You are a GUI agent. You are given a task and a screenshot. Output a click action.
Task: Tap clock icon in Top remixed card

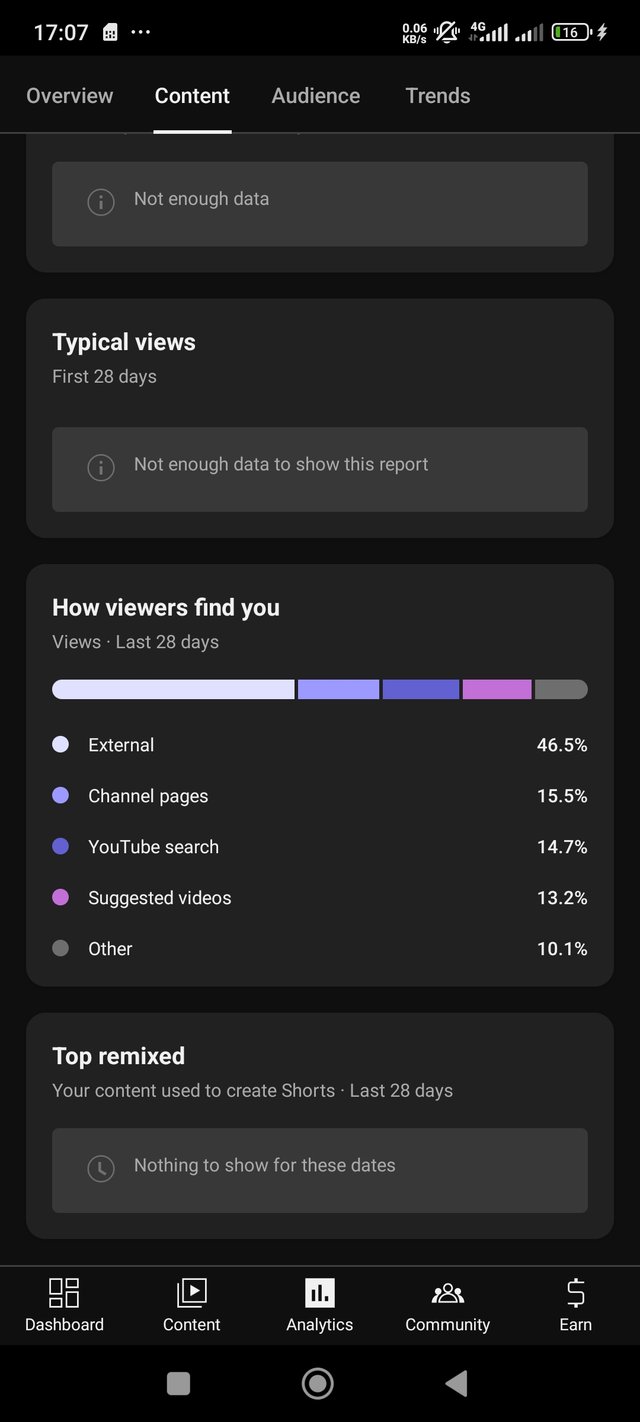[101, 1168]
